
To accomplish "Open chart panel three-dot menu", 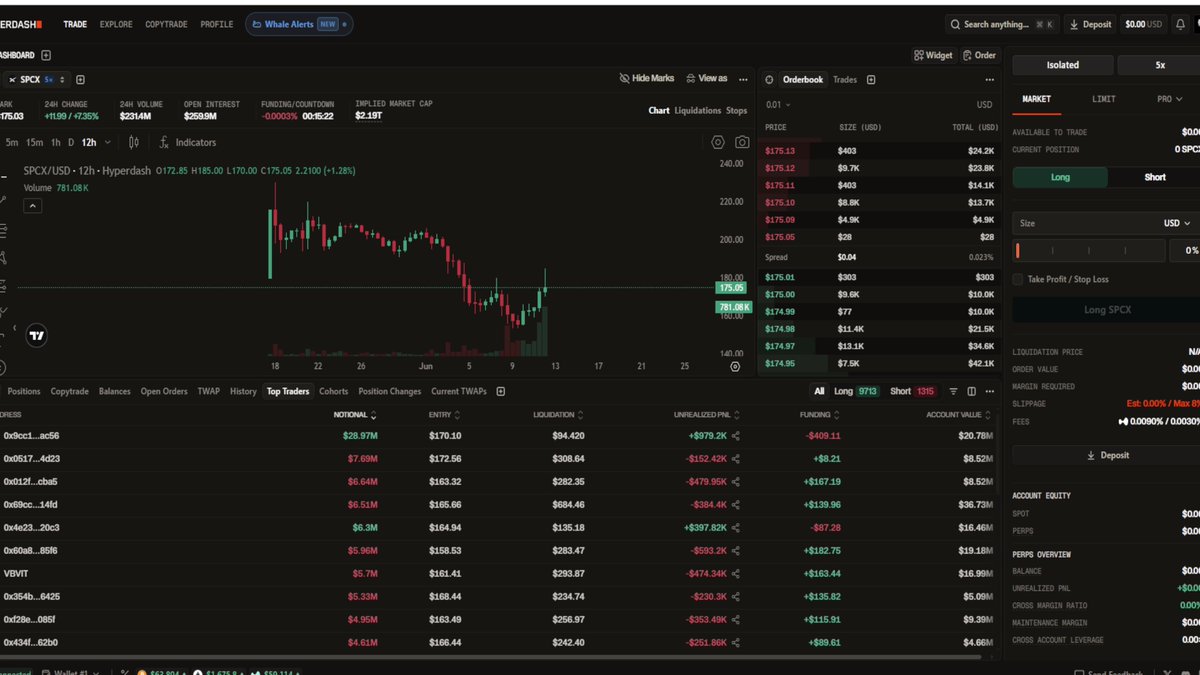I will pos(743,79).
